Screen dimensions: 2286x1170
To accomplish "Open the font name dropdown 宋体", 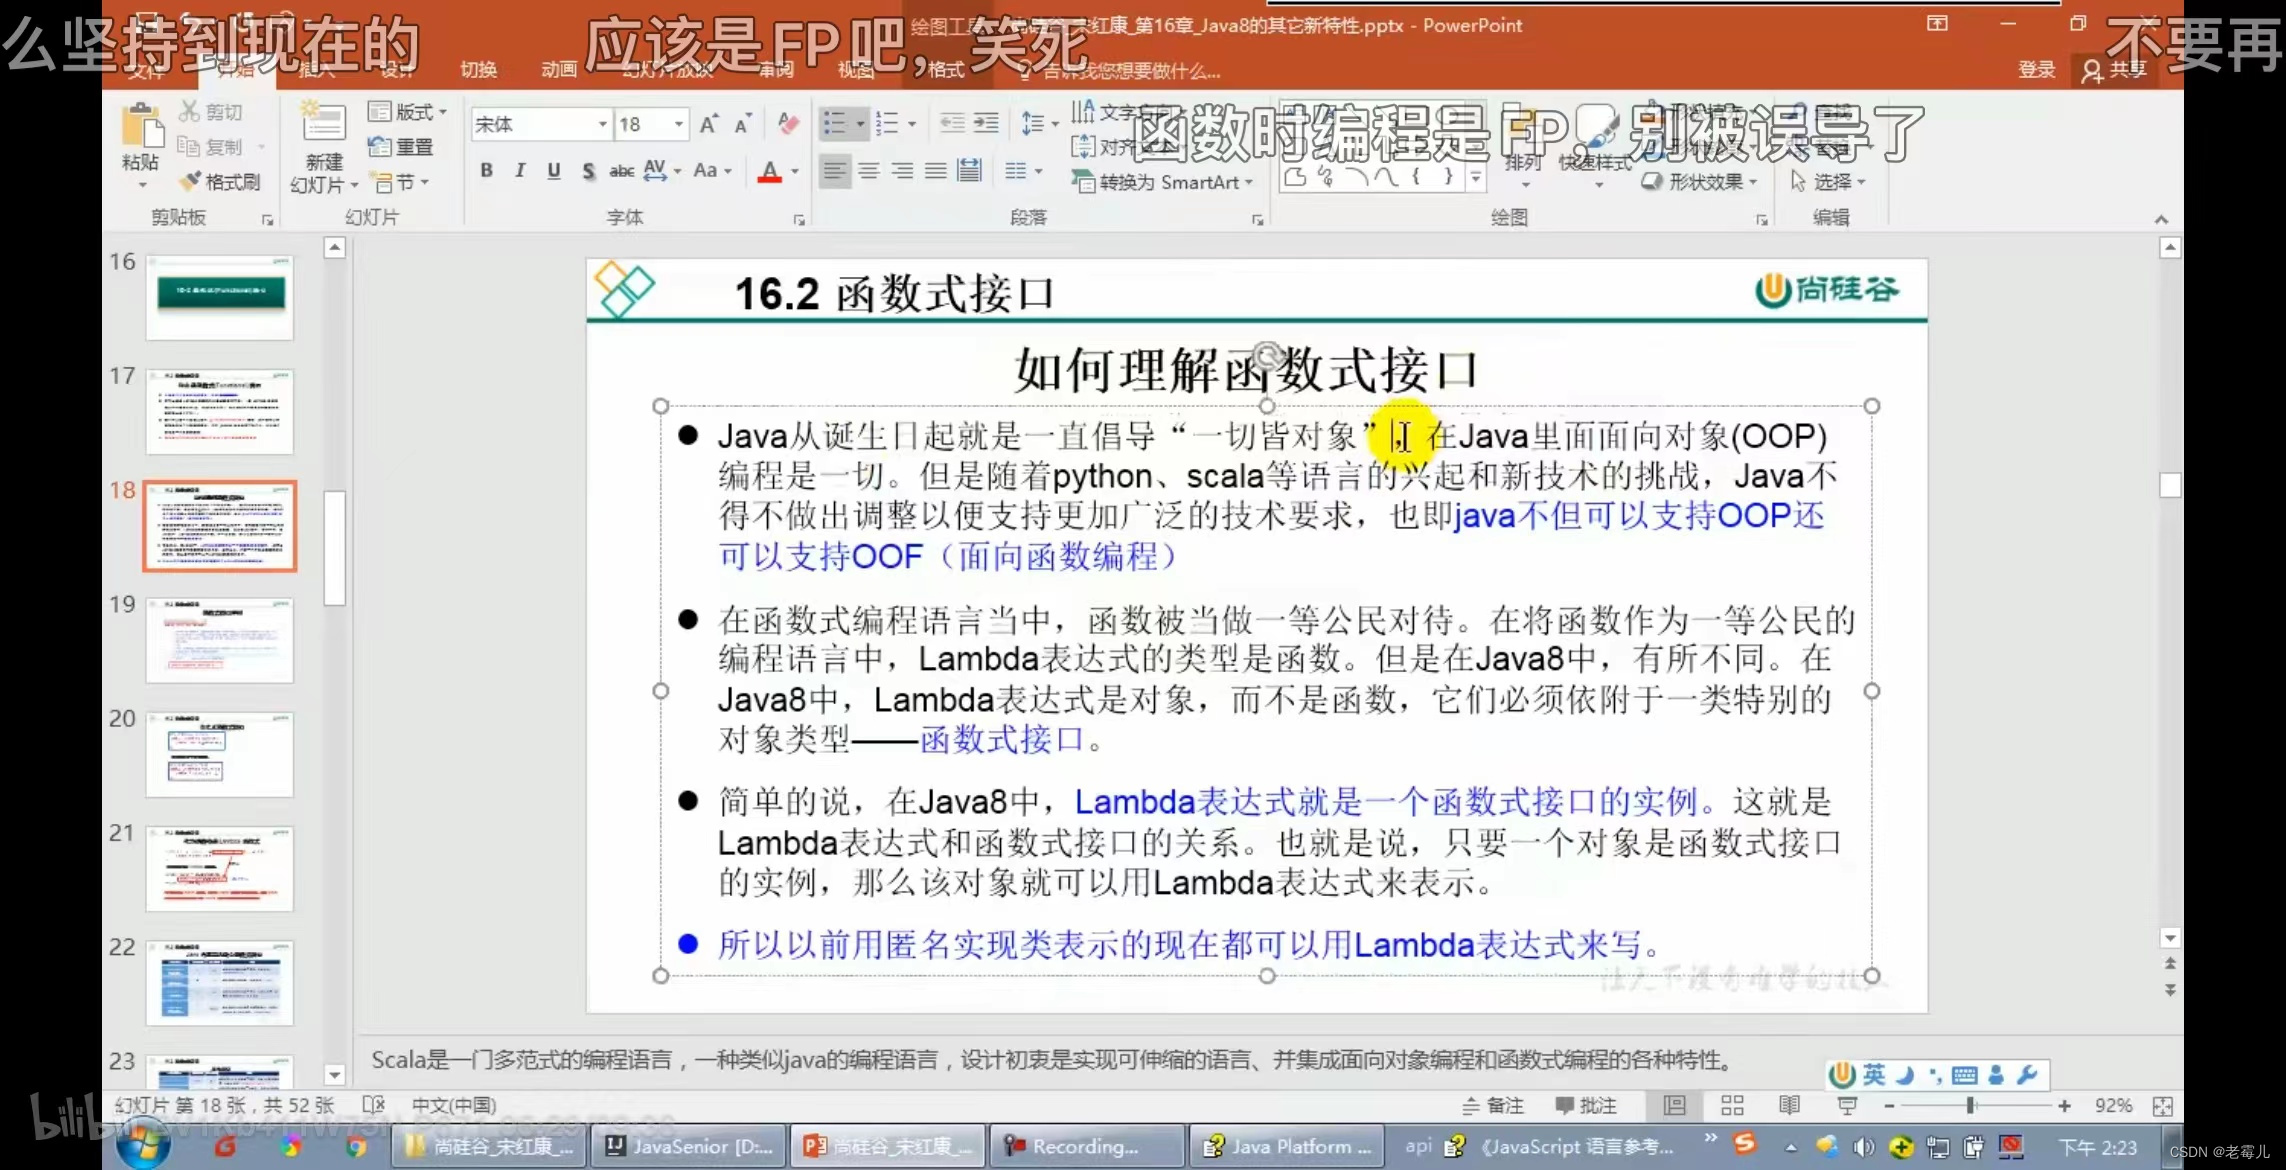I will pyautogui.click(x=602, y=125).
